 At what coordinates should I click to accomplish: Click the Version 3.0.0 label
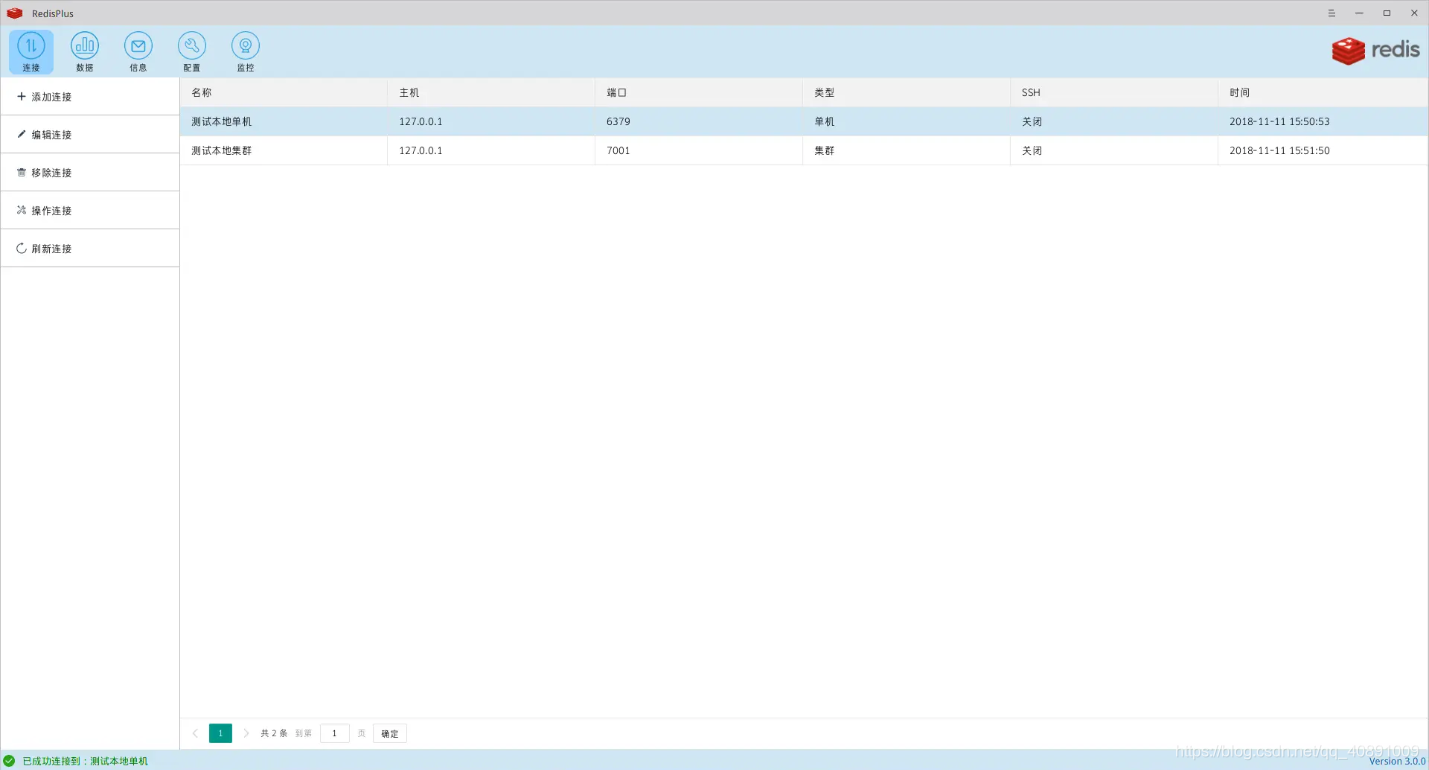(1397, 762)
